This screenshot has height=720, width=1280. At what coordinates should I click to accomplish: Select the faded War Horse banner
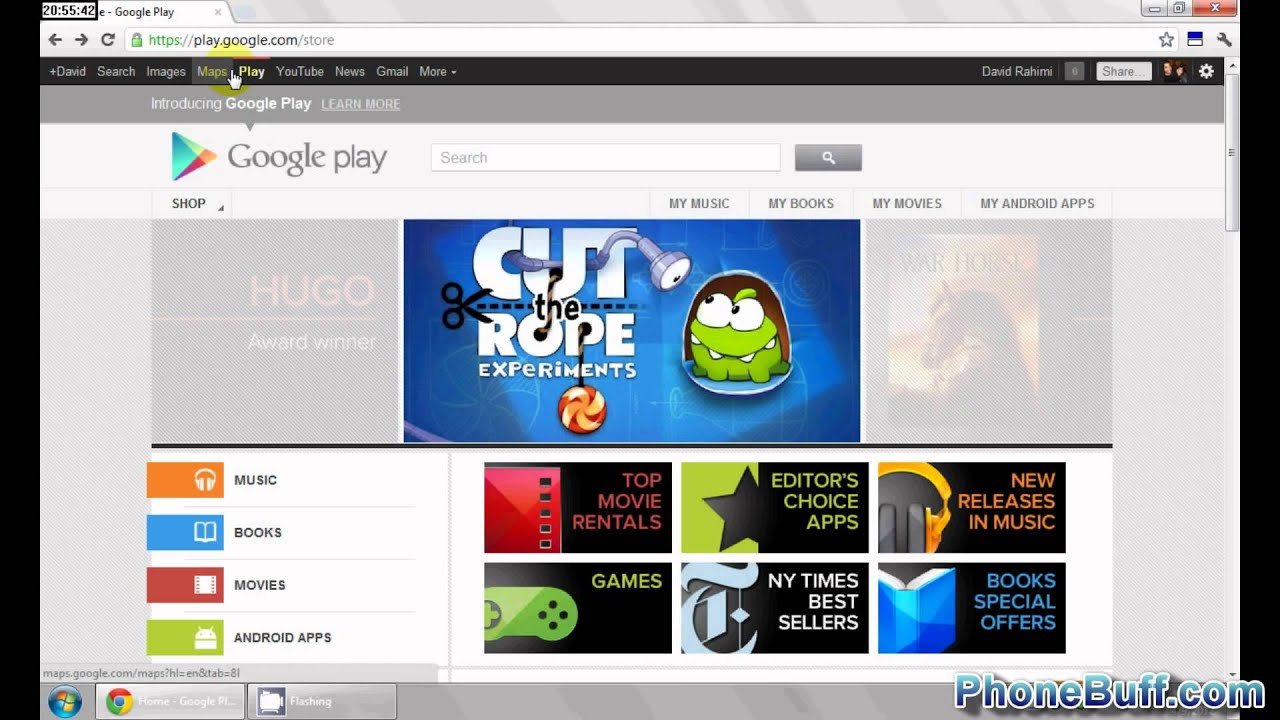(x=988, y=330)
